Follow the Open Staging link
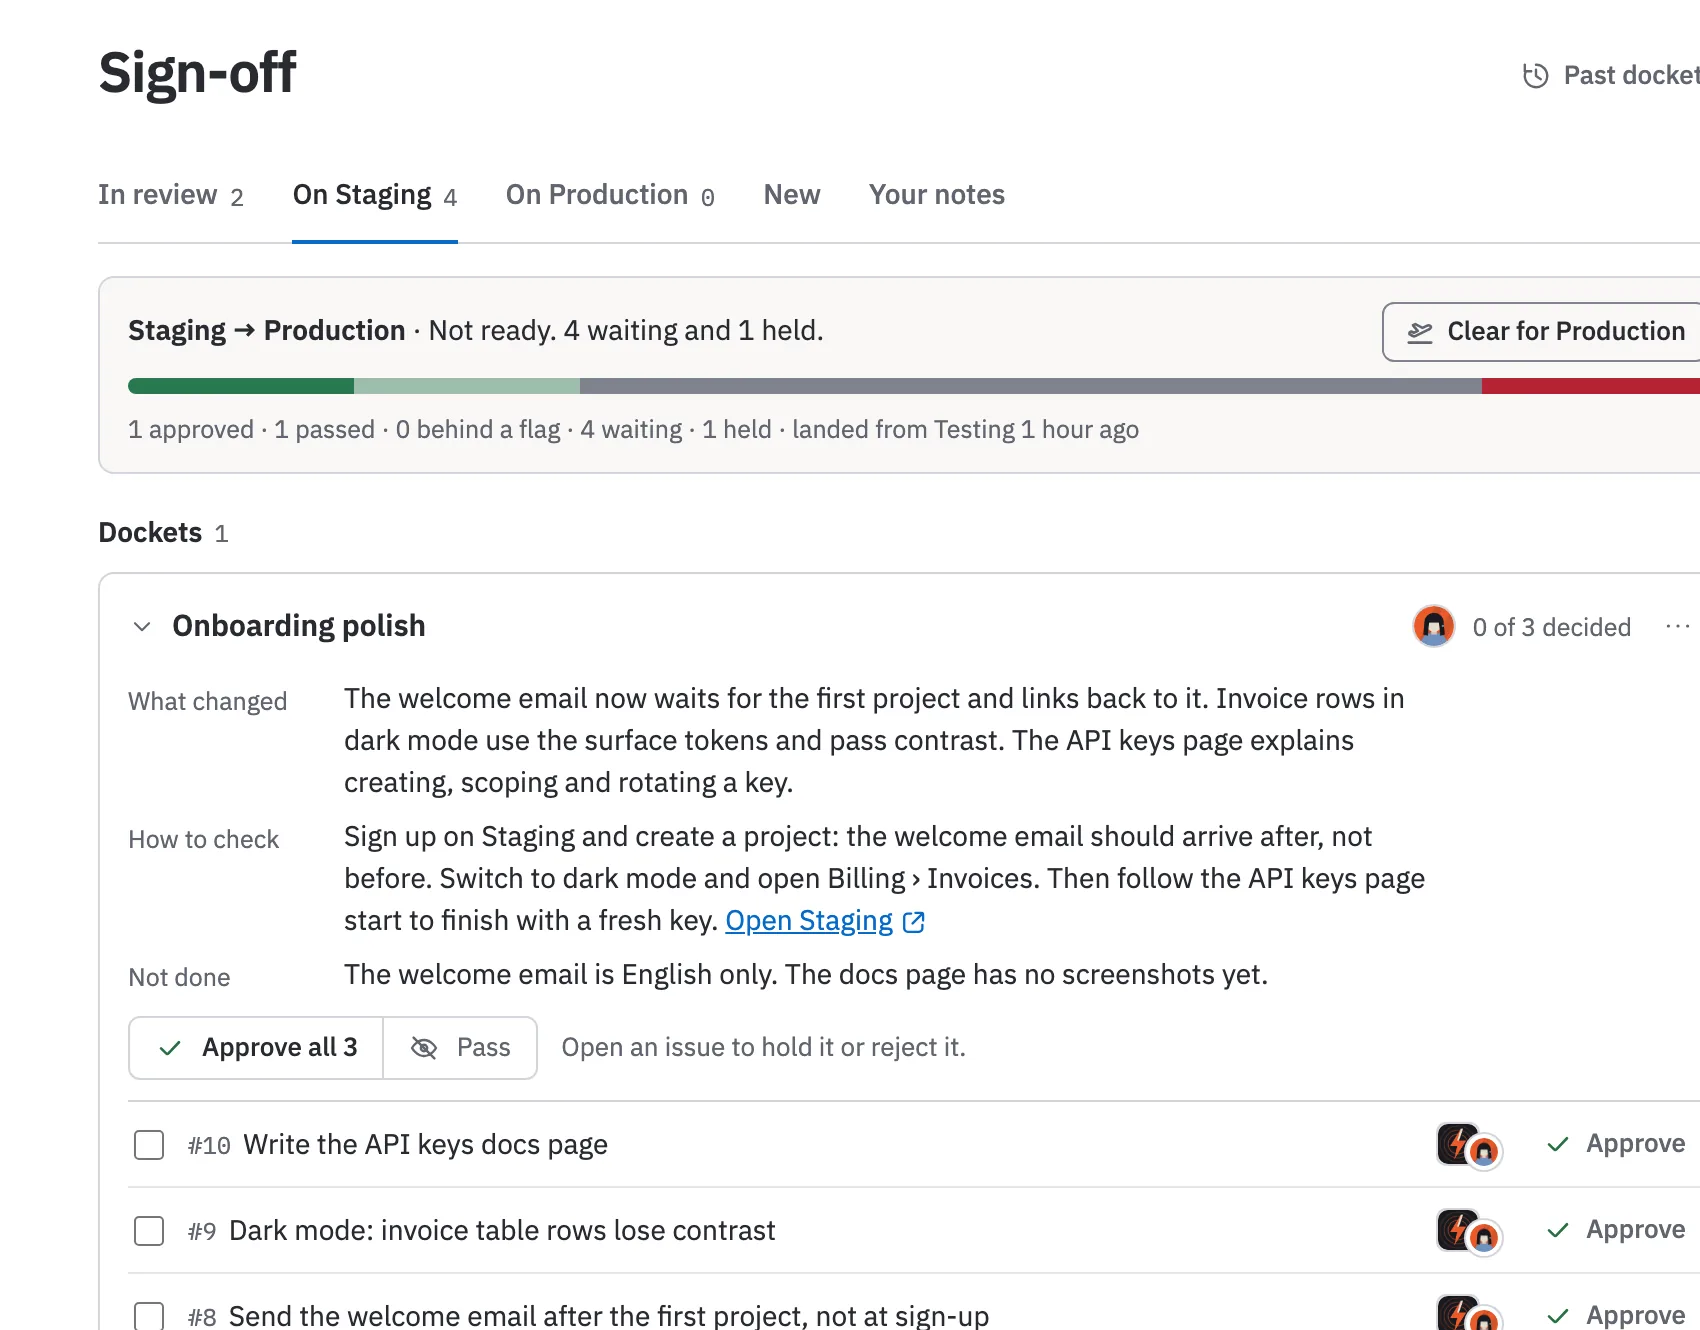Image resolution: width=1700 pixels, height=1330 pixels. point(809,921)
